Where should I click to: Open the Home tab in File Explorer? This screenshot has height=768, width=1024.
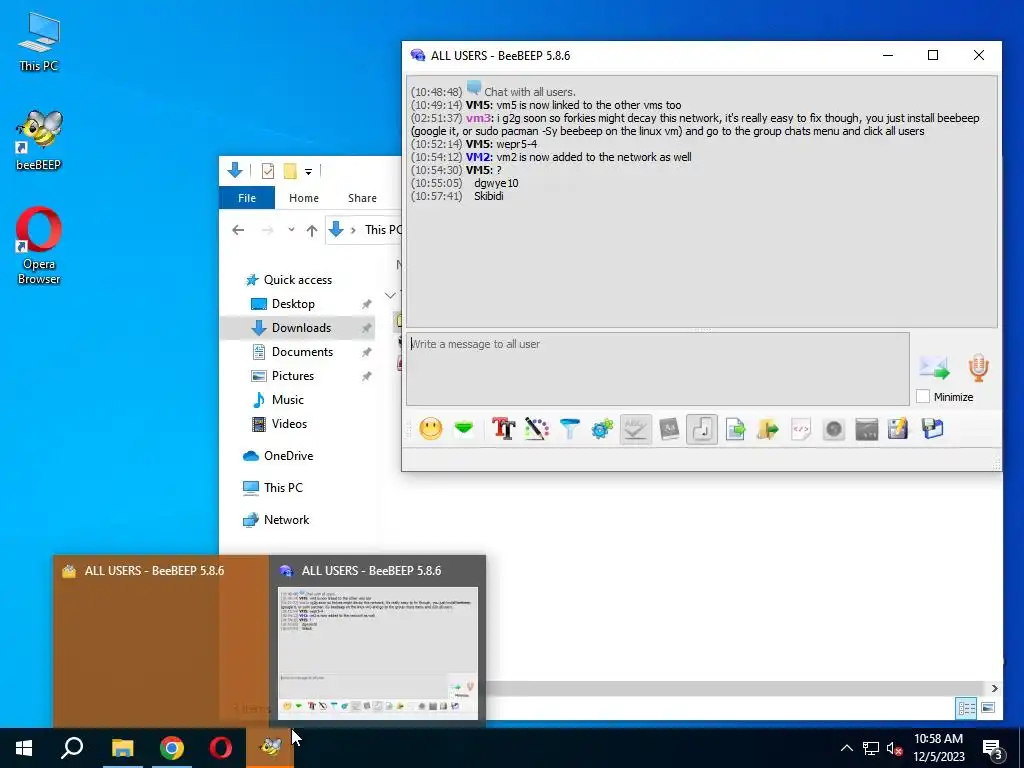point(304,198)
